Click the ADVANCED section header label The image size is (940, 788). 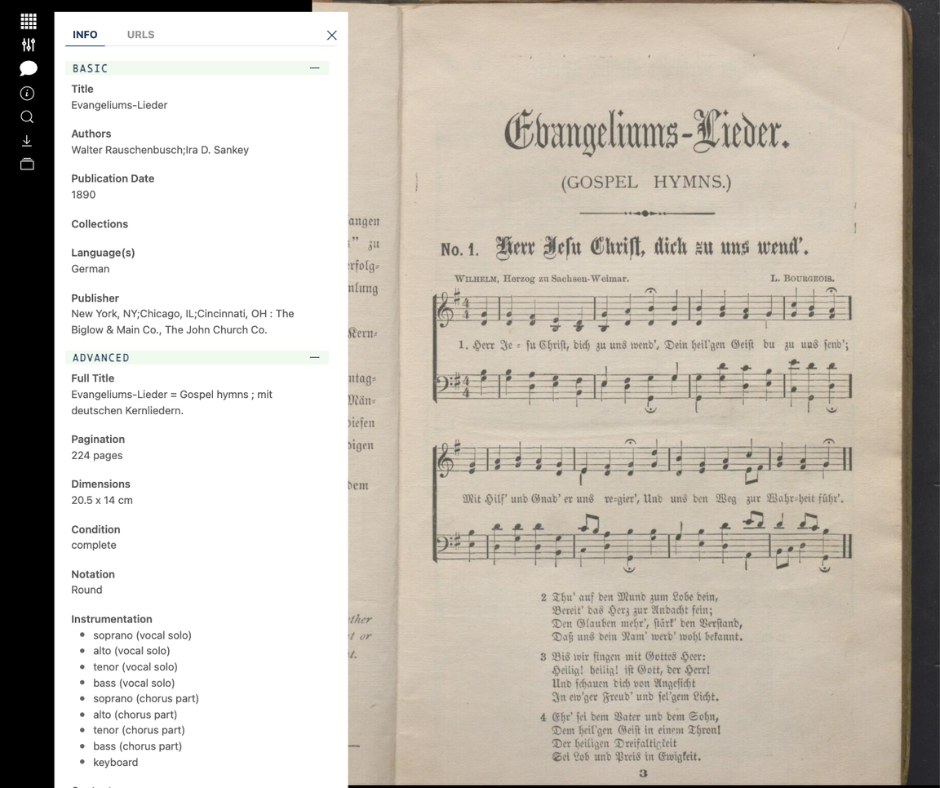point(101,357)
